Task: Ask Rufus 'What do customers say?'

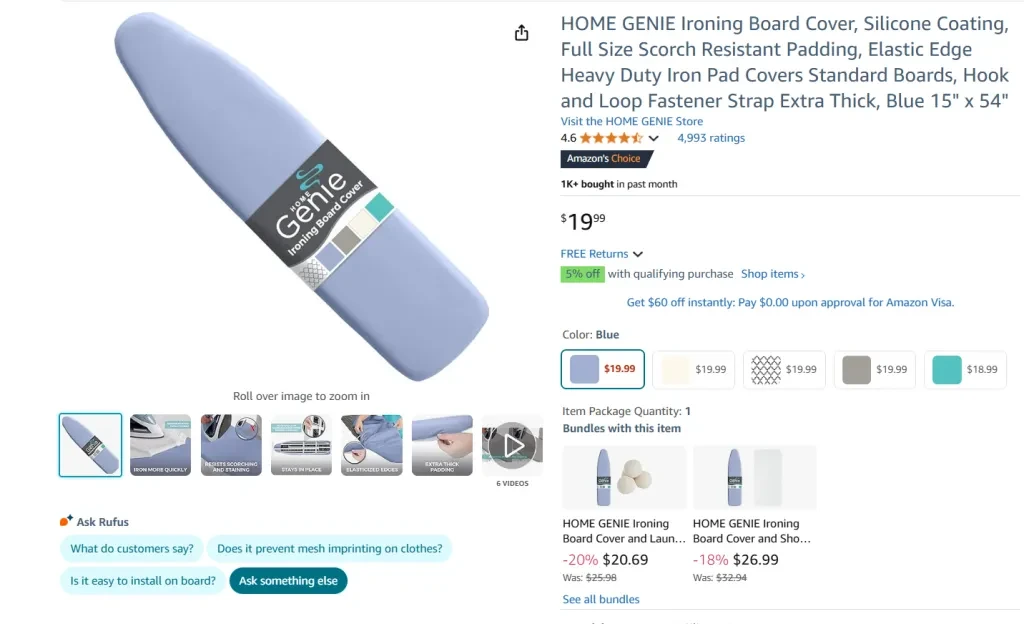Action: [x=132, y=548]
